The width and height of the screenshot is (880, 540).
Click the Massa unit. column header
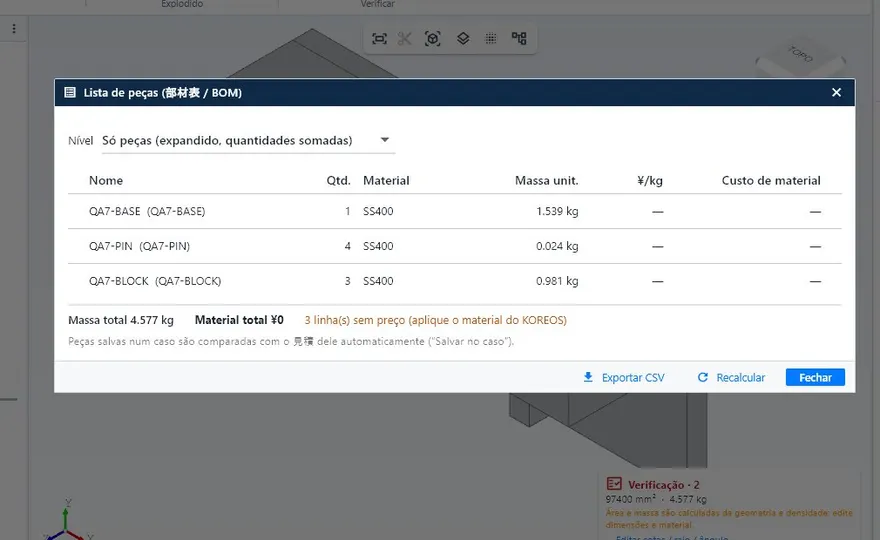coord(547,180)
